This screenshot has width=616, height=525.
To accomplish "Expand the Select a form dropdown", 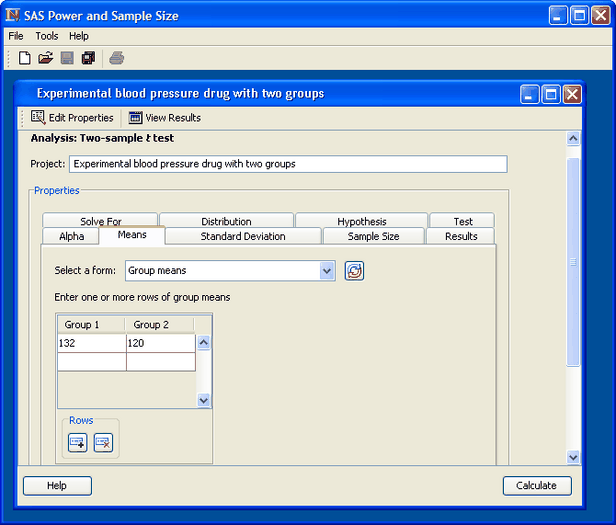I will tap(327, 270).
